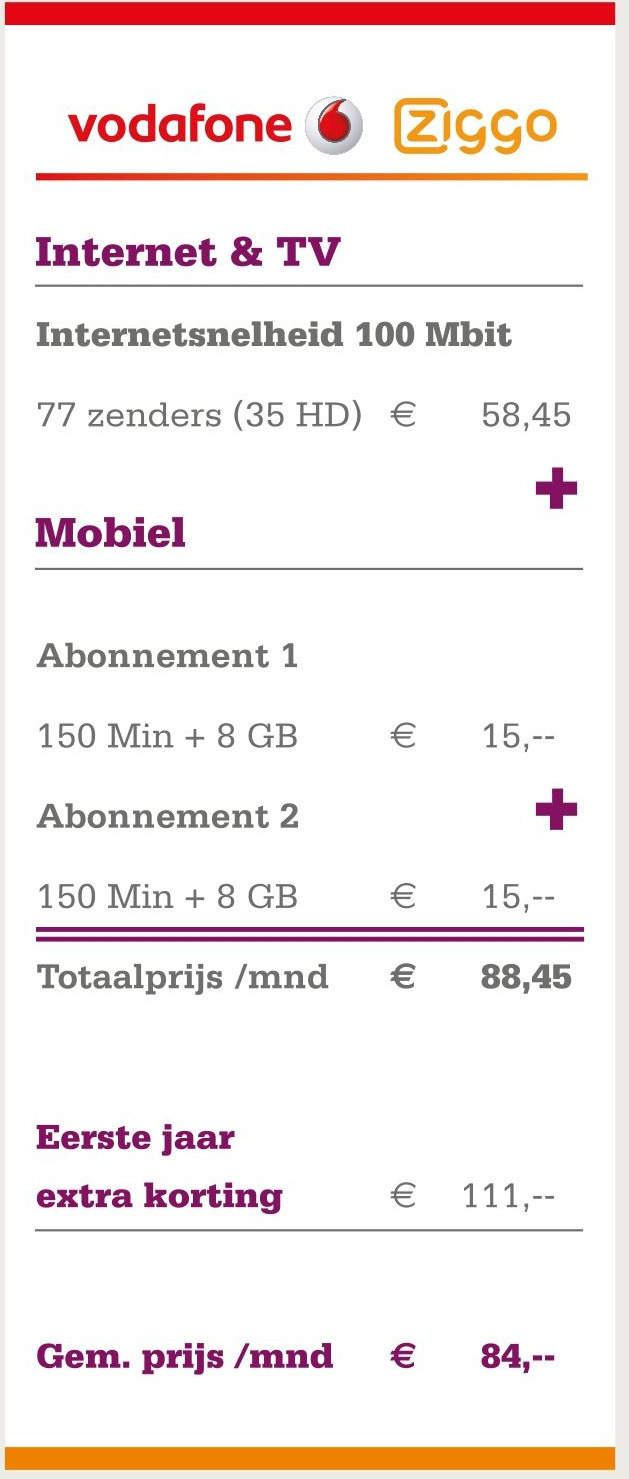Image resolution: width=629 pixels, height=1479 pixels.
Task: Click the purple euro sign by Gem. prijs
Action: coord(403,1357)
